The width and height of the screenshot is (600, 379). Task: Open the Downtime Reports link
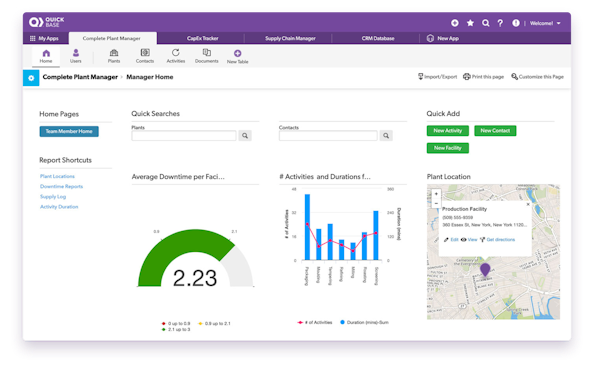[x=62, y=186]
